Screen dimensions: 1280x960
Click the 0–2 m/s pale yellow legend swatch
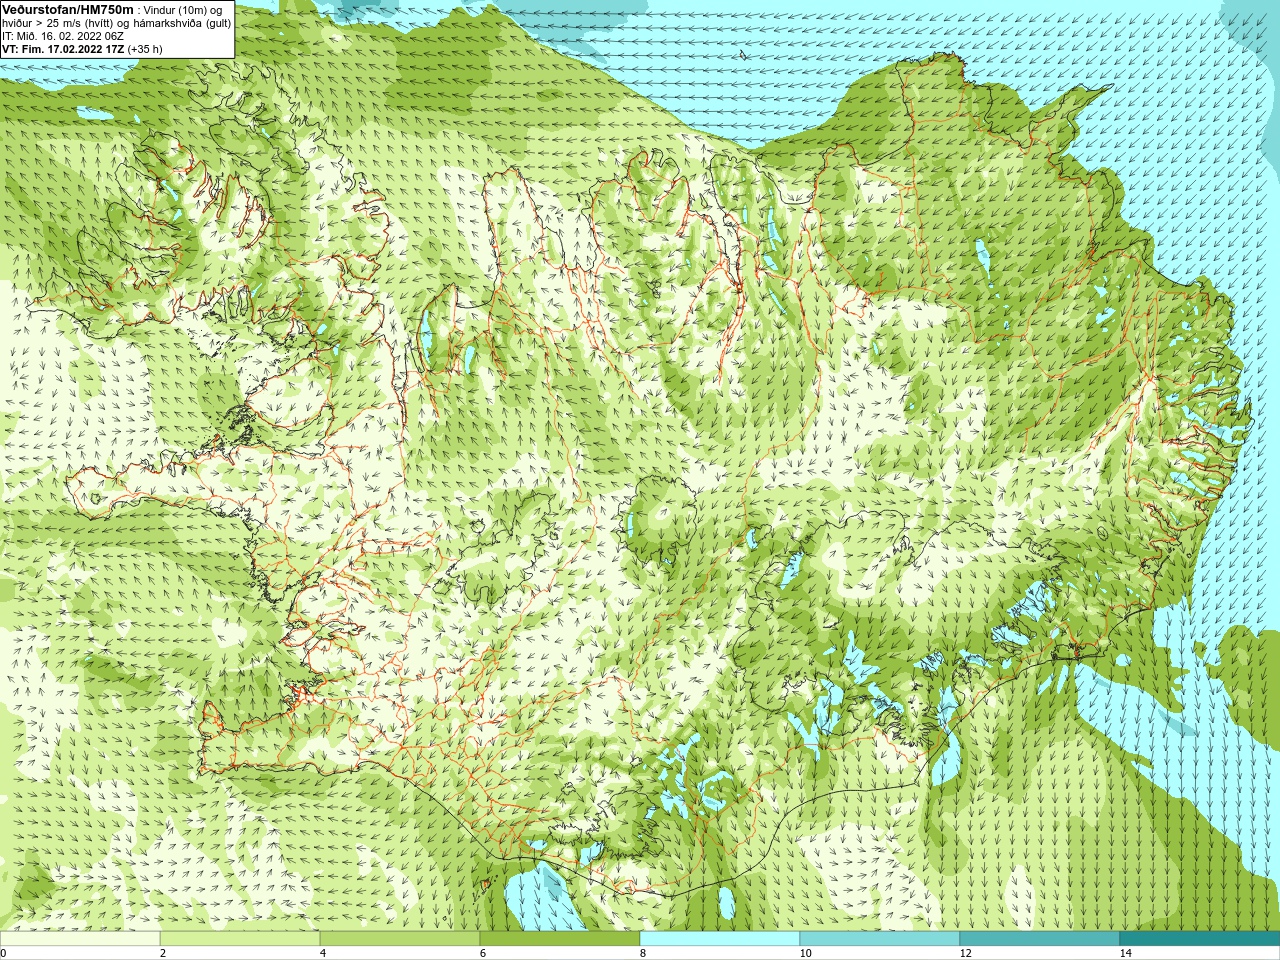(80, 939)
